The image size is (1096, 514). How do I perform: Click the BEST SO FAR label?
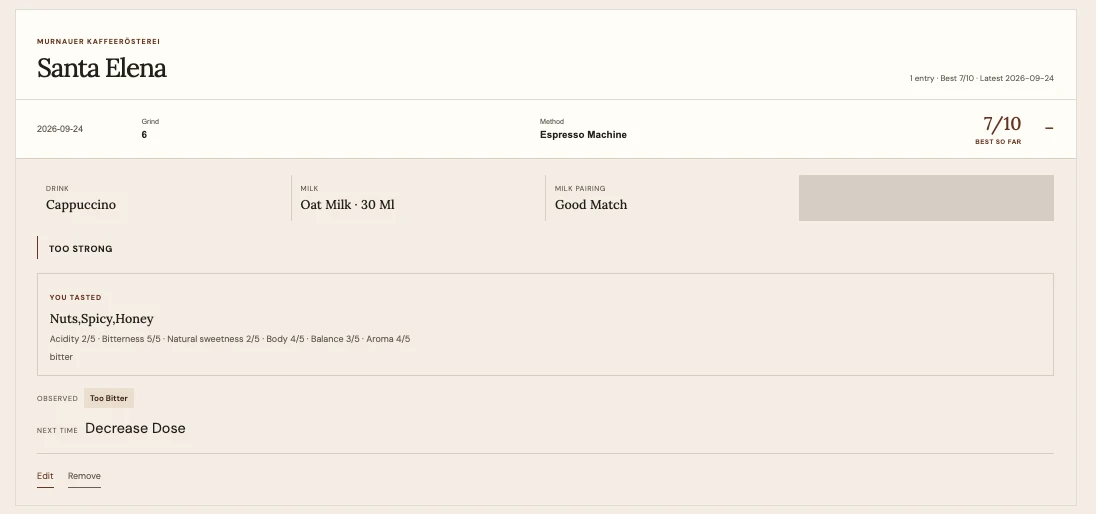point(998,142)
